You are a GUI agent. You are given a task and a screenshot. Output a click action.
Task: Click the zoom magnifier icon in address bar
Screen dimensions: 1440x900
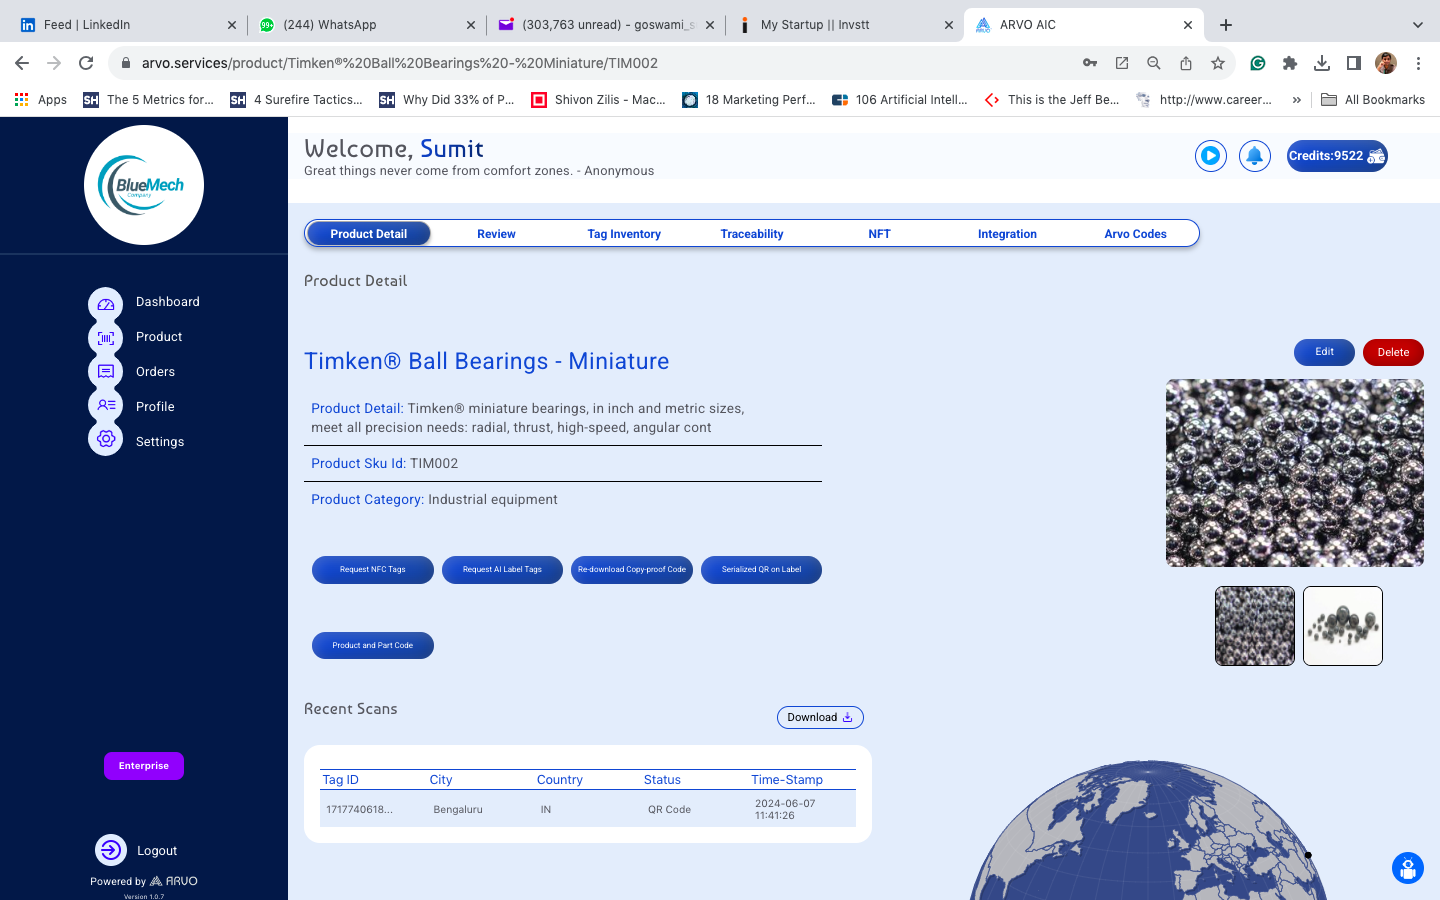pyautogui.click(x=1154, y=63)
